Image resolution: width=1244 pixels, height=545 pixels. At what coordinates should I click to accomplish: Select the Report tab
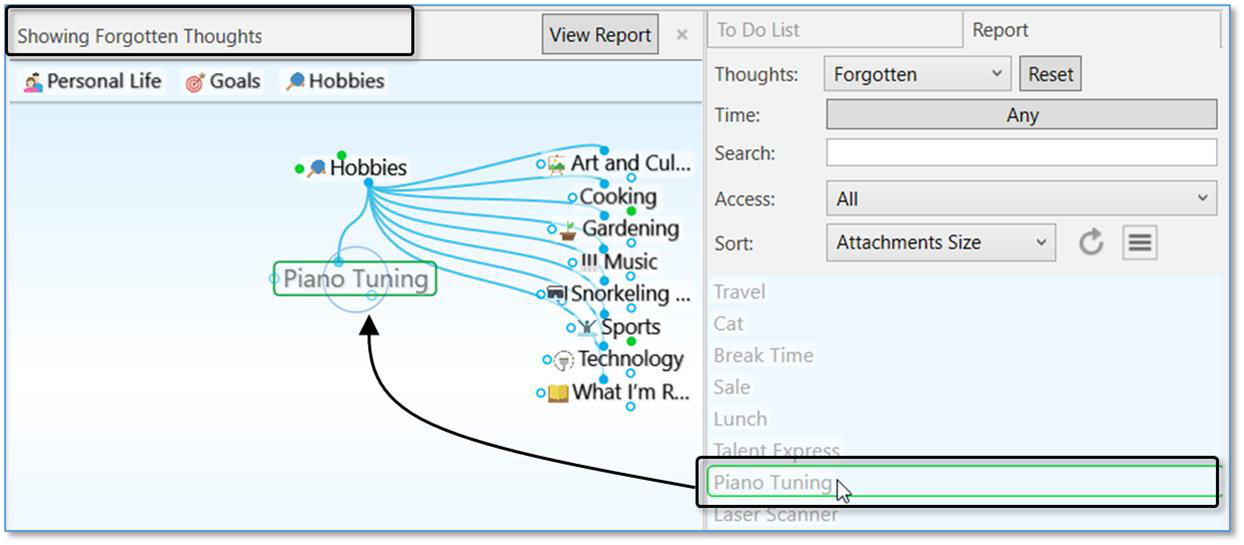tap(1000, 30)
